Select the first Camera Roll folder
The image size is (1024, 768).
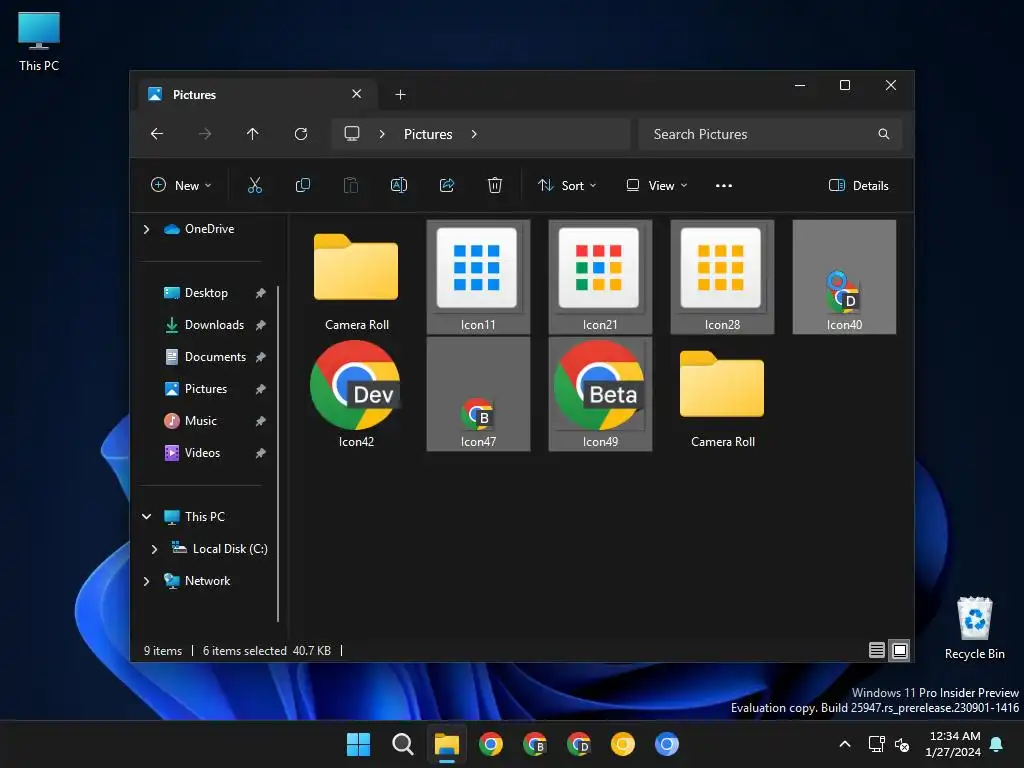356,277
